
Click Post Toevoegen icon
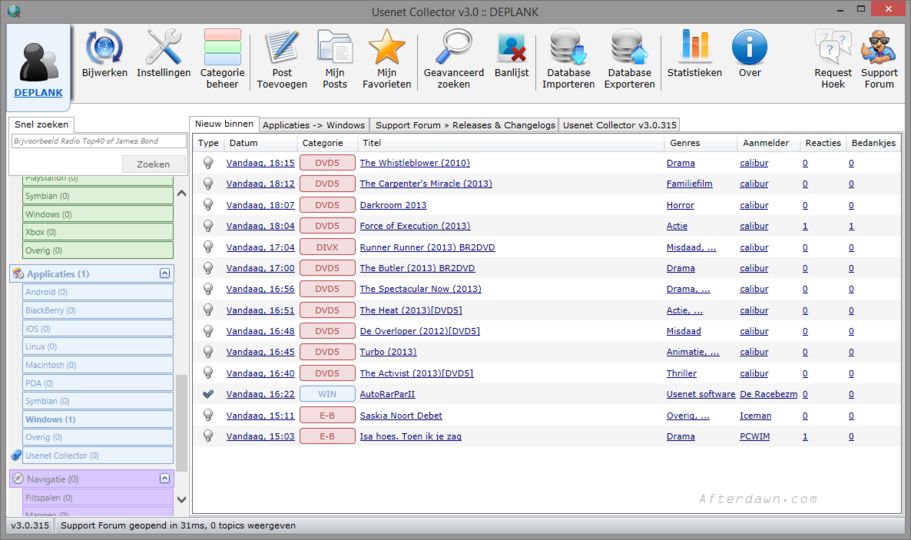282,47
